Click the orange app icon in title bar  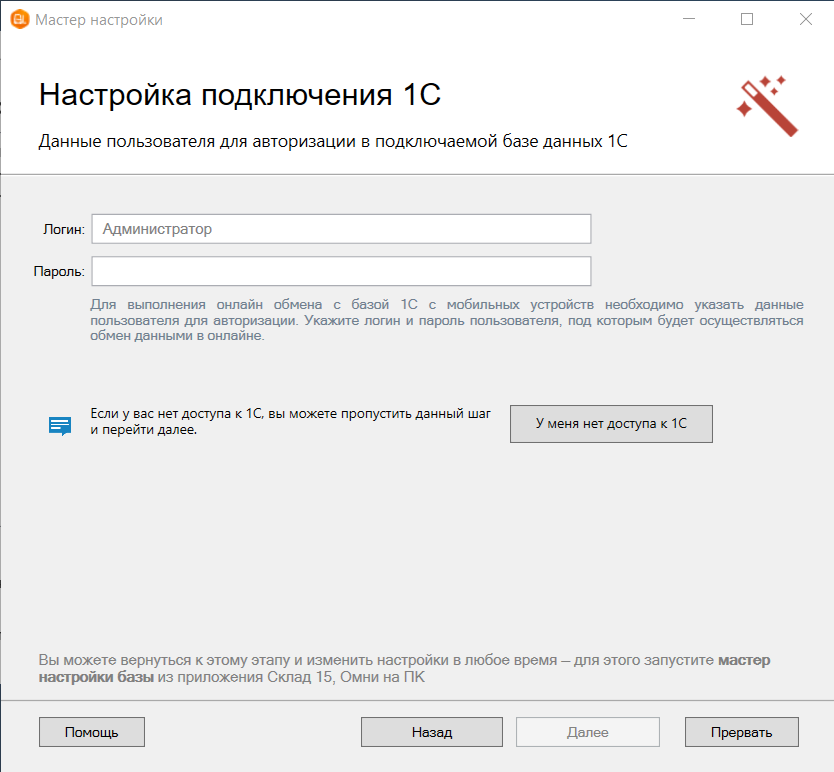pos(20,20)
